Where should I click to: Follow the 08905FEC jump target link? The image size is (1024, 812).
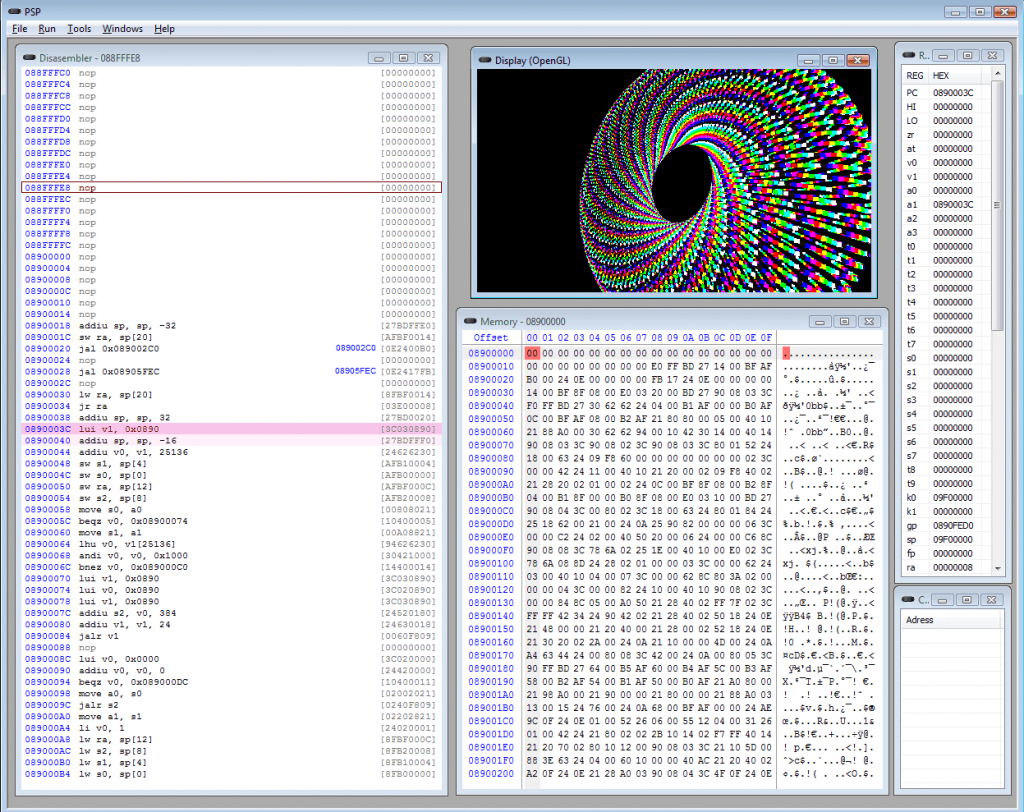pos(355,371)
